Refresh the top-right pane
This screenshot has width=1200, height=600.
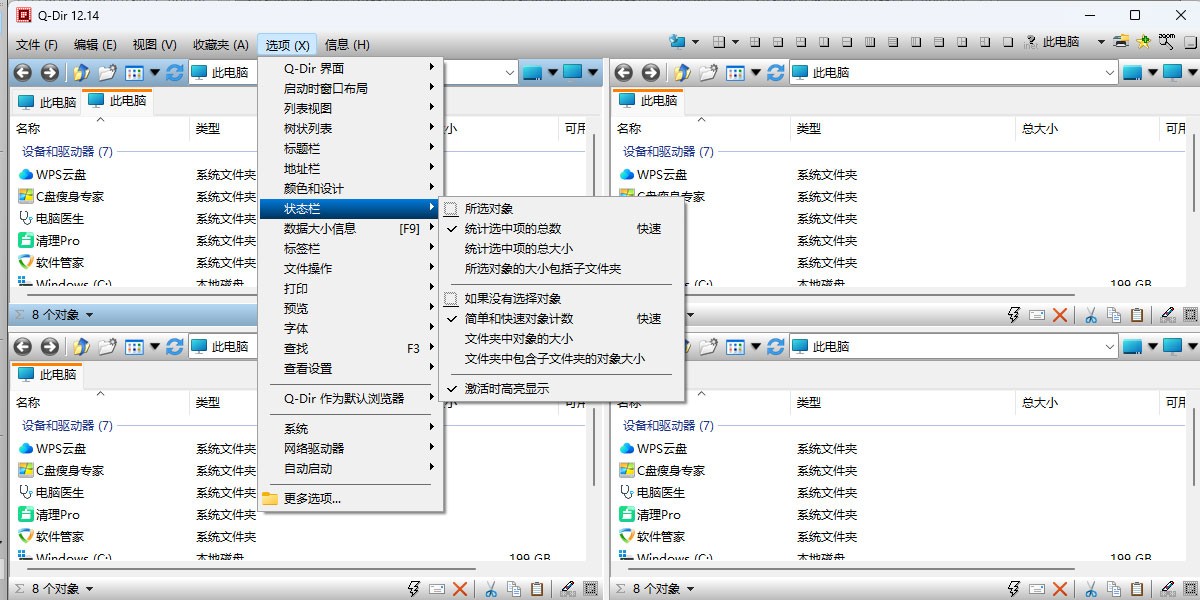click(775, 73)
